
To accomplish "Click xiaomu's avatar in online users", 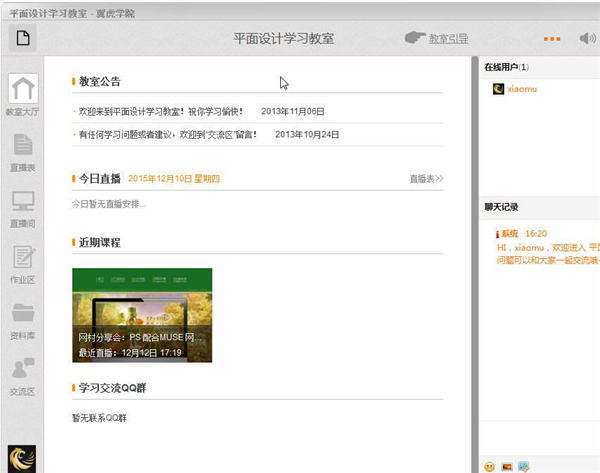I will click(x=498, y=89).
